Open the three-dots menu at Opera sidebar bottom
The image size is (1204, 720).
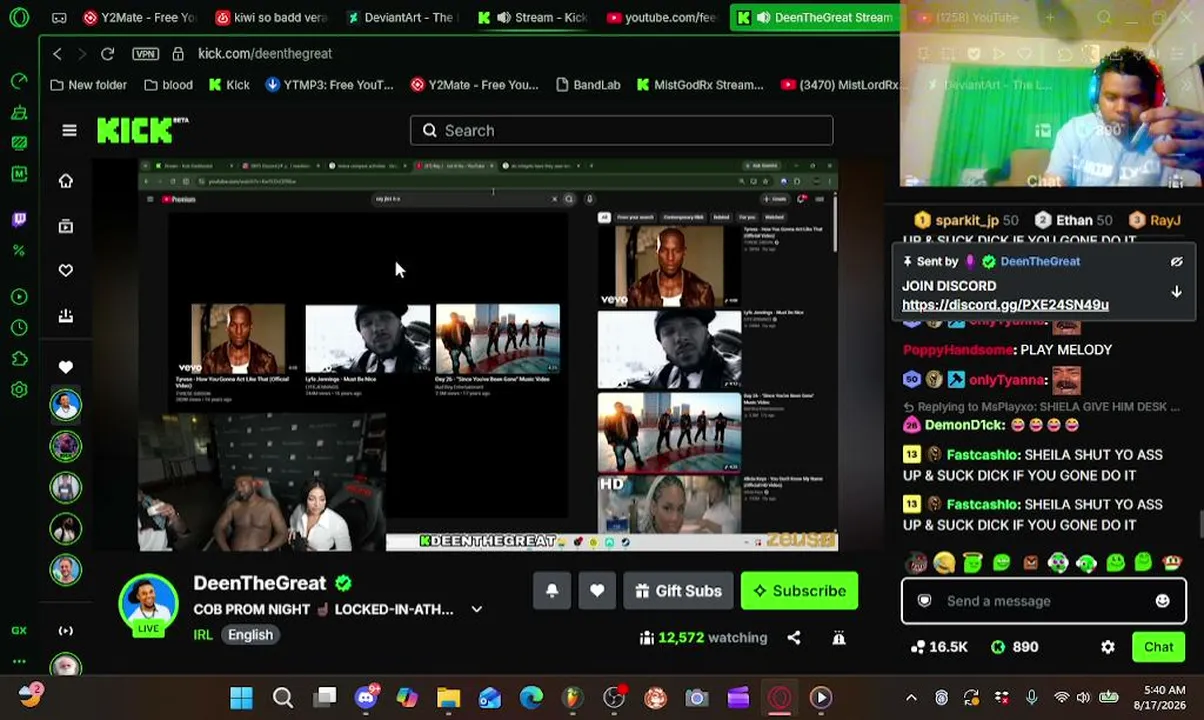(19, 661)
